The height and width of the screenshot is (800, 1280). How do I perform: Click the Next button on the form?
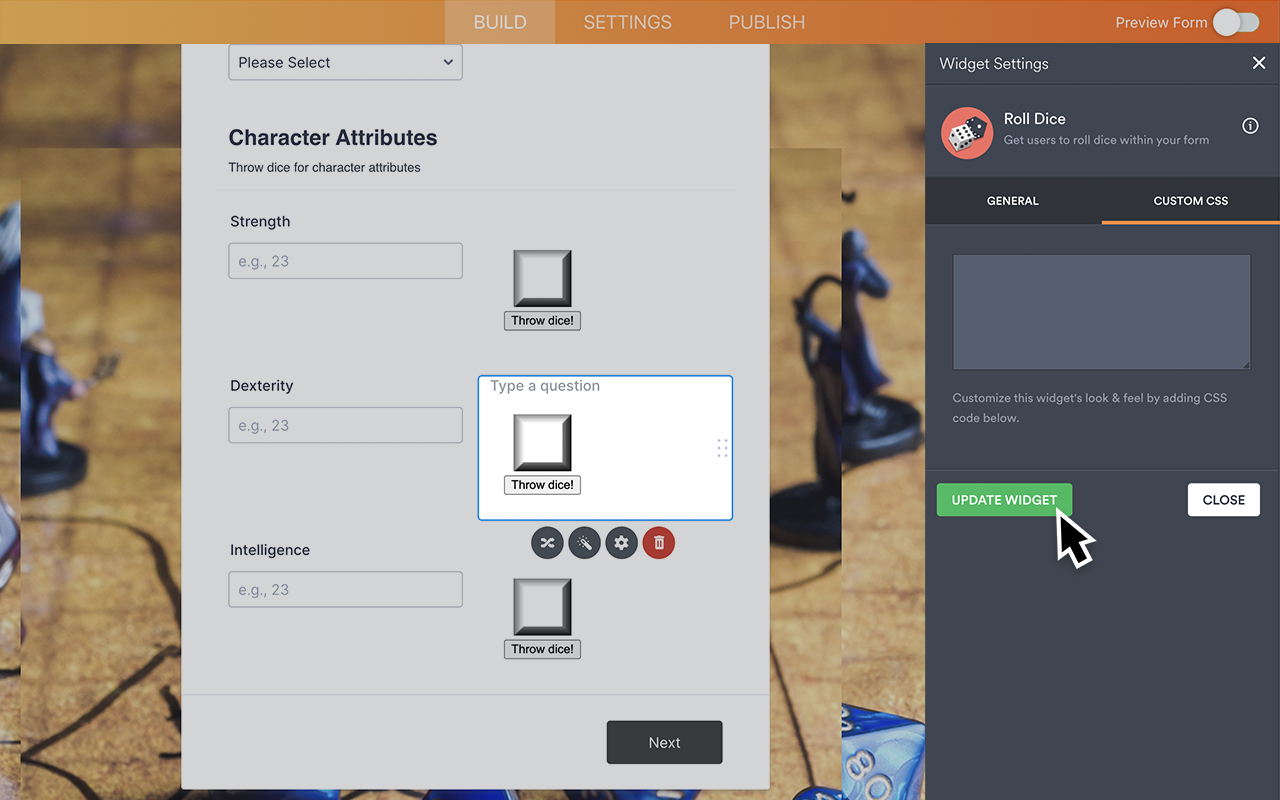(664, 742)
